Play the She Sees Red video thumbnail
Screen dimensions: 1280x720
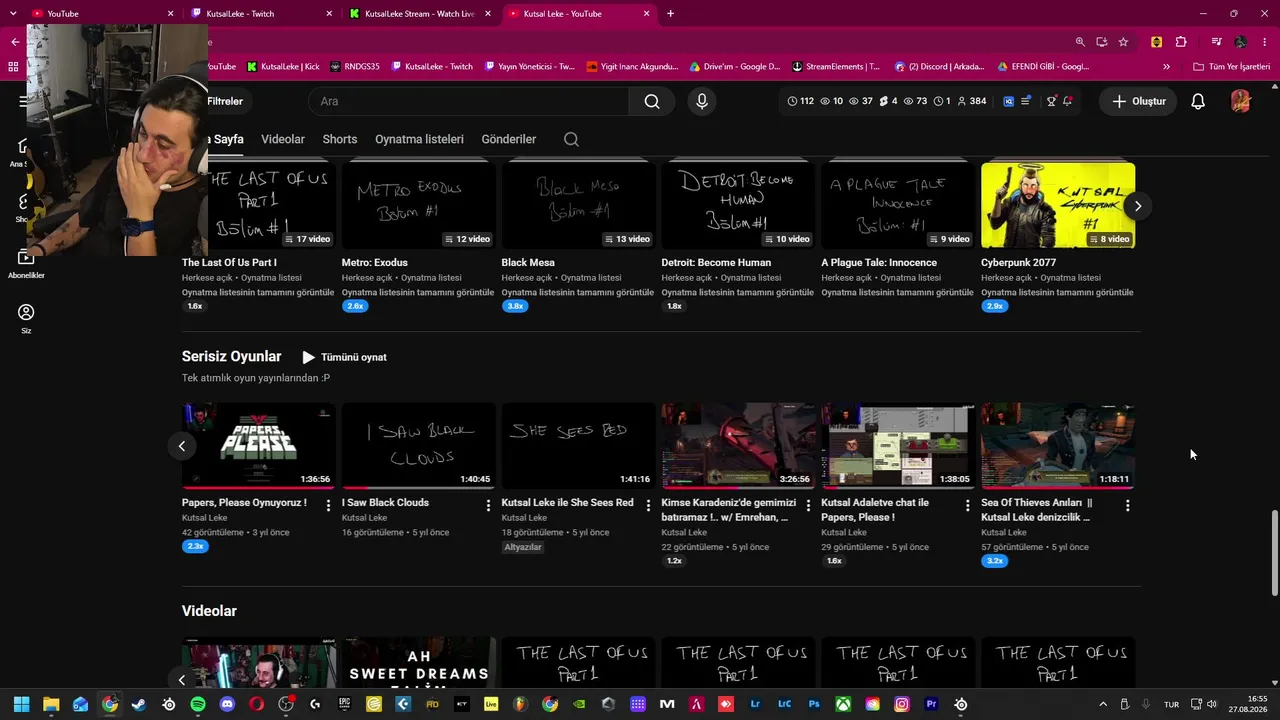579,446
